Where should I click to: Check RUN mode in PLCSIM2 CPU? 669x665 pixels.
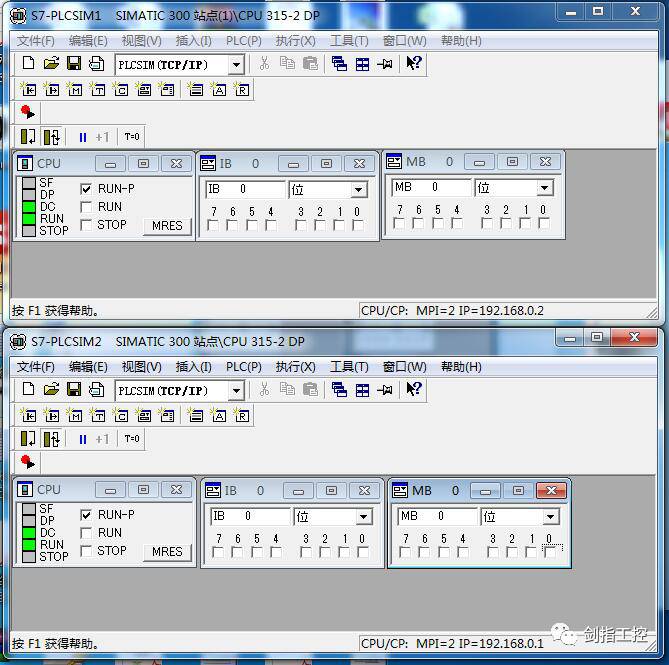pyautogui.click(x=86, y=533)
